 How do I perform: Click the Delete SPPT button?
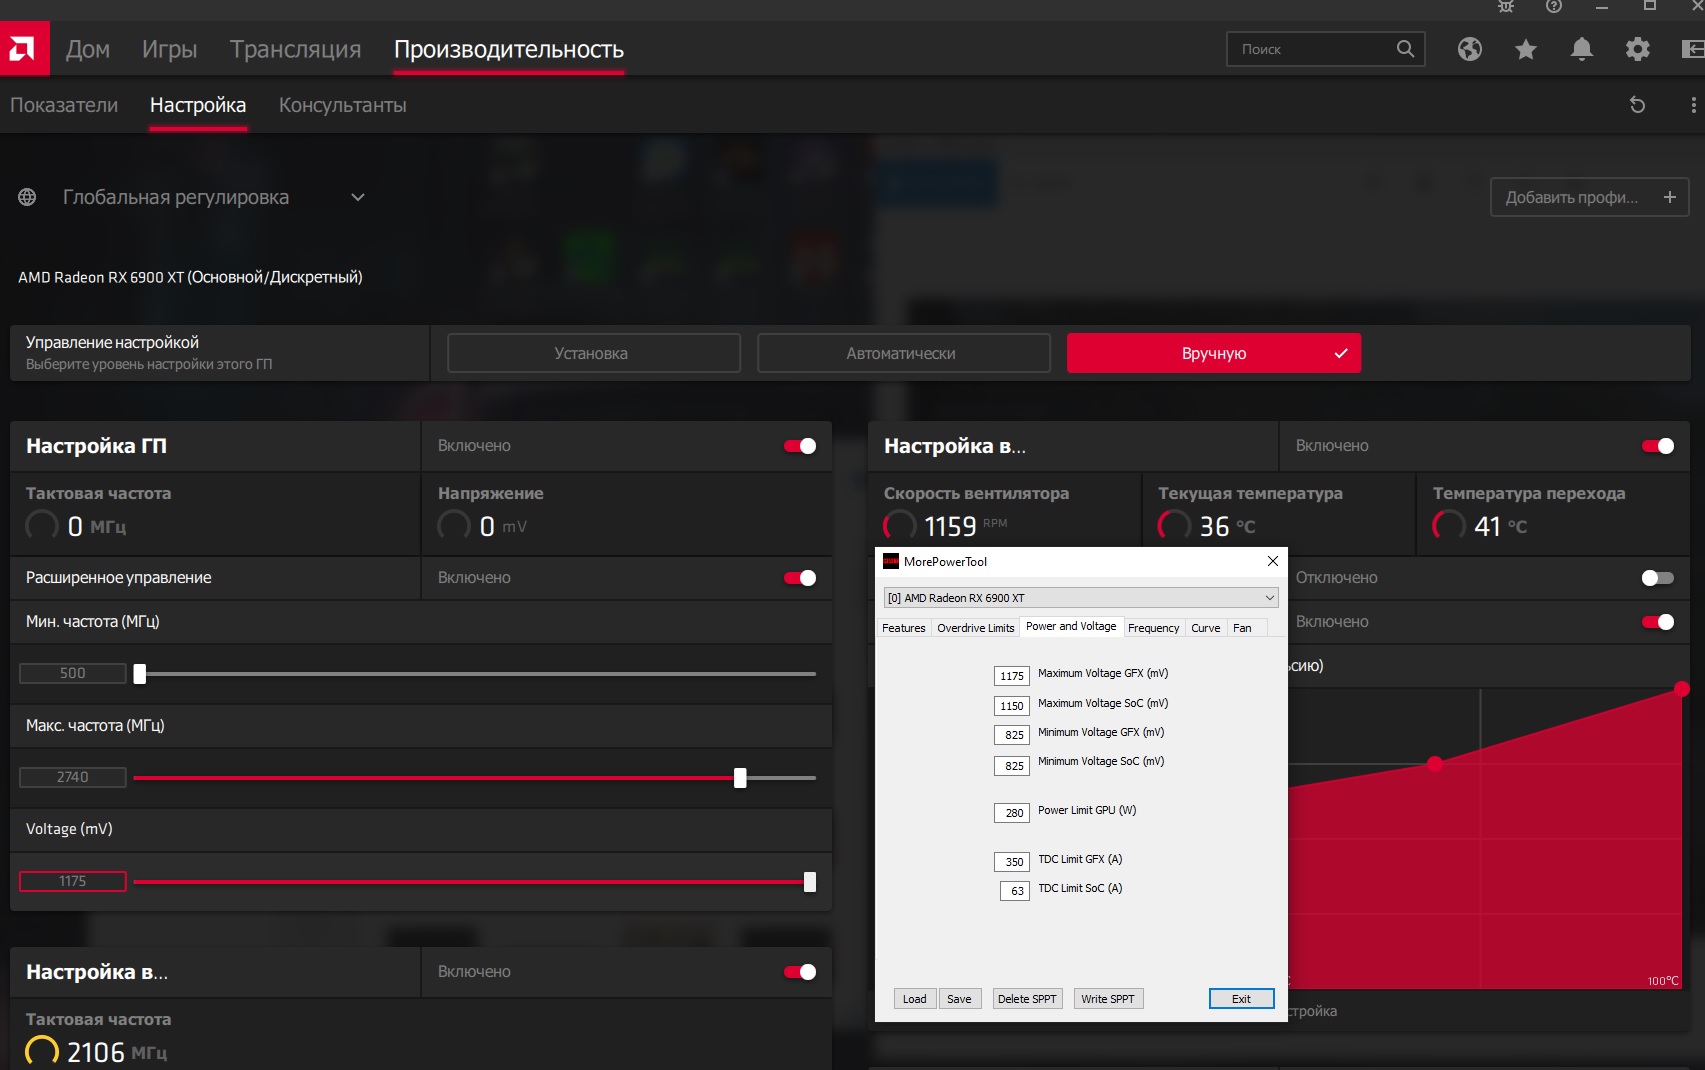1027,999
